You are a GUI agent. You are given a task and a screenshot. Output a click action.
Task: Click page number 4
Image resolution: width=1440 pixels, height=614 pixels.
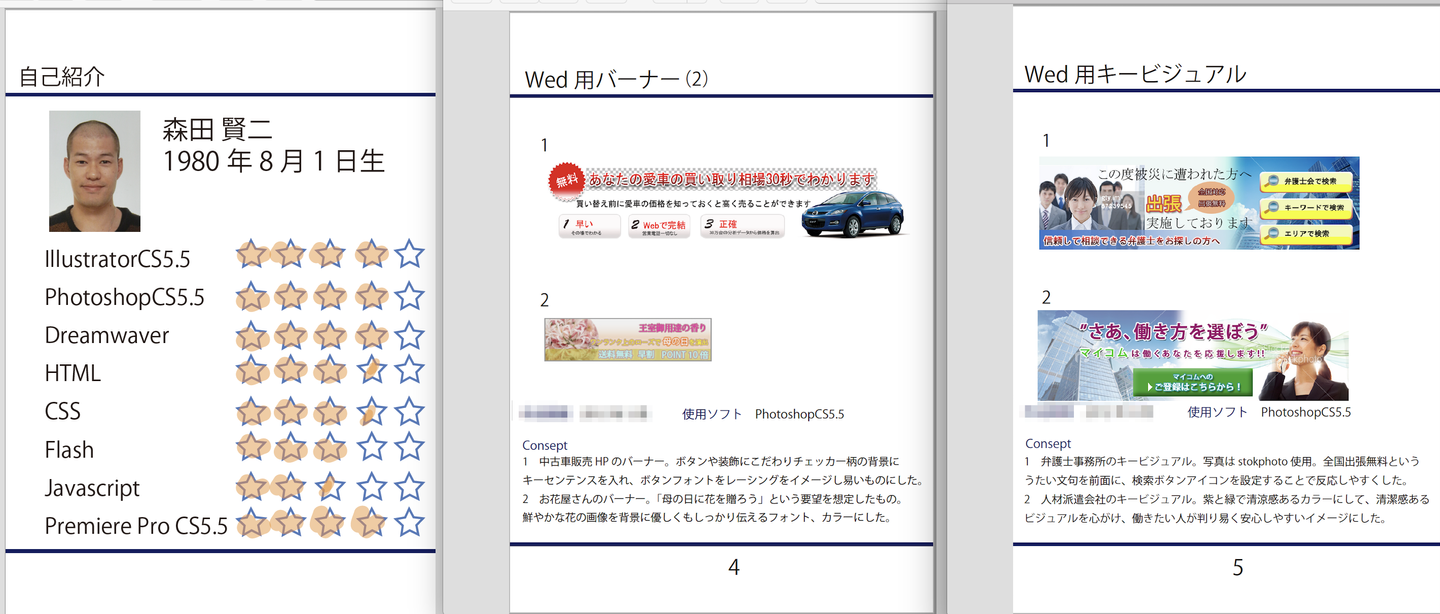pos(734,567)
